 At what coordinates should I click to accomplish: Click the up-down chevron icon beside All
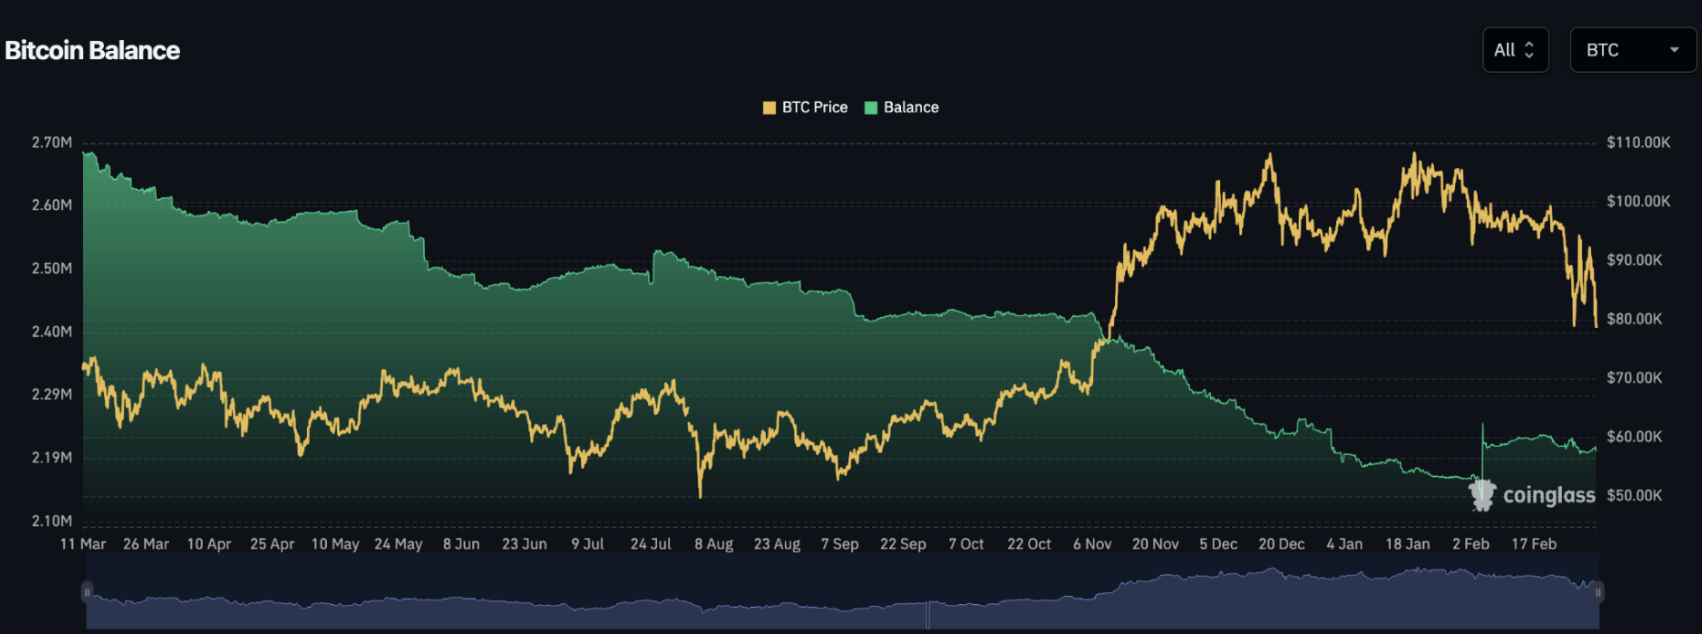(1529, 50)
